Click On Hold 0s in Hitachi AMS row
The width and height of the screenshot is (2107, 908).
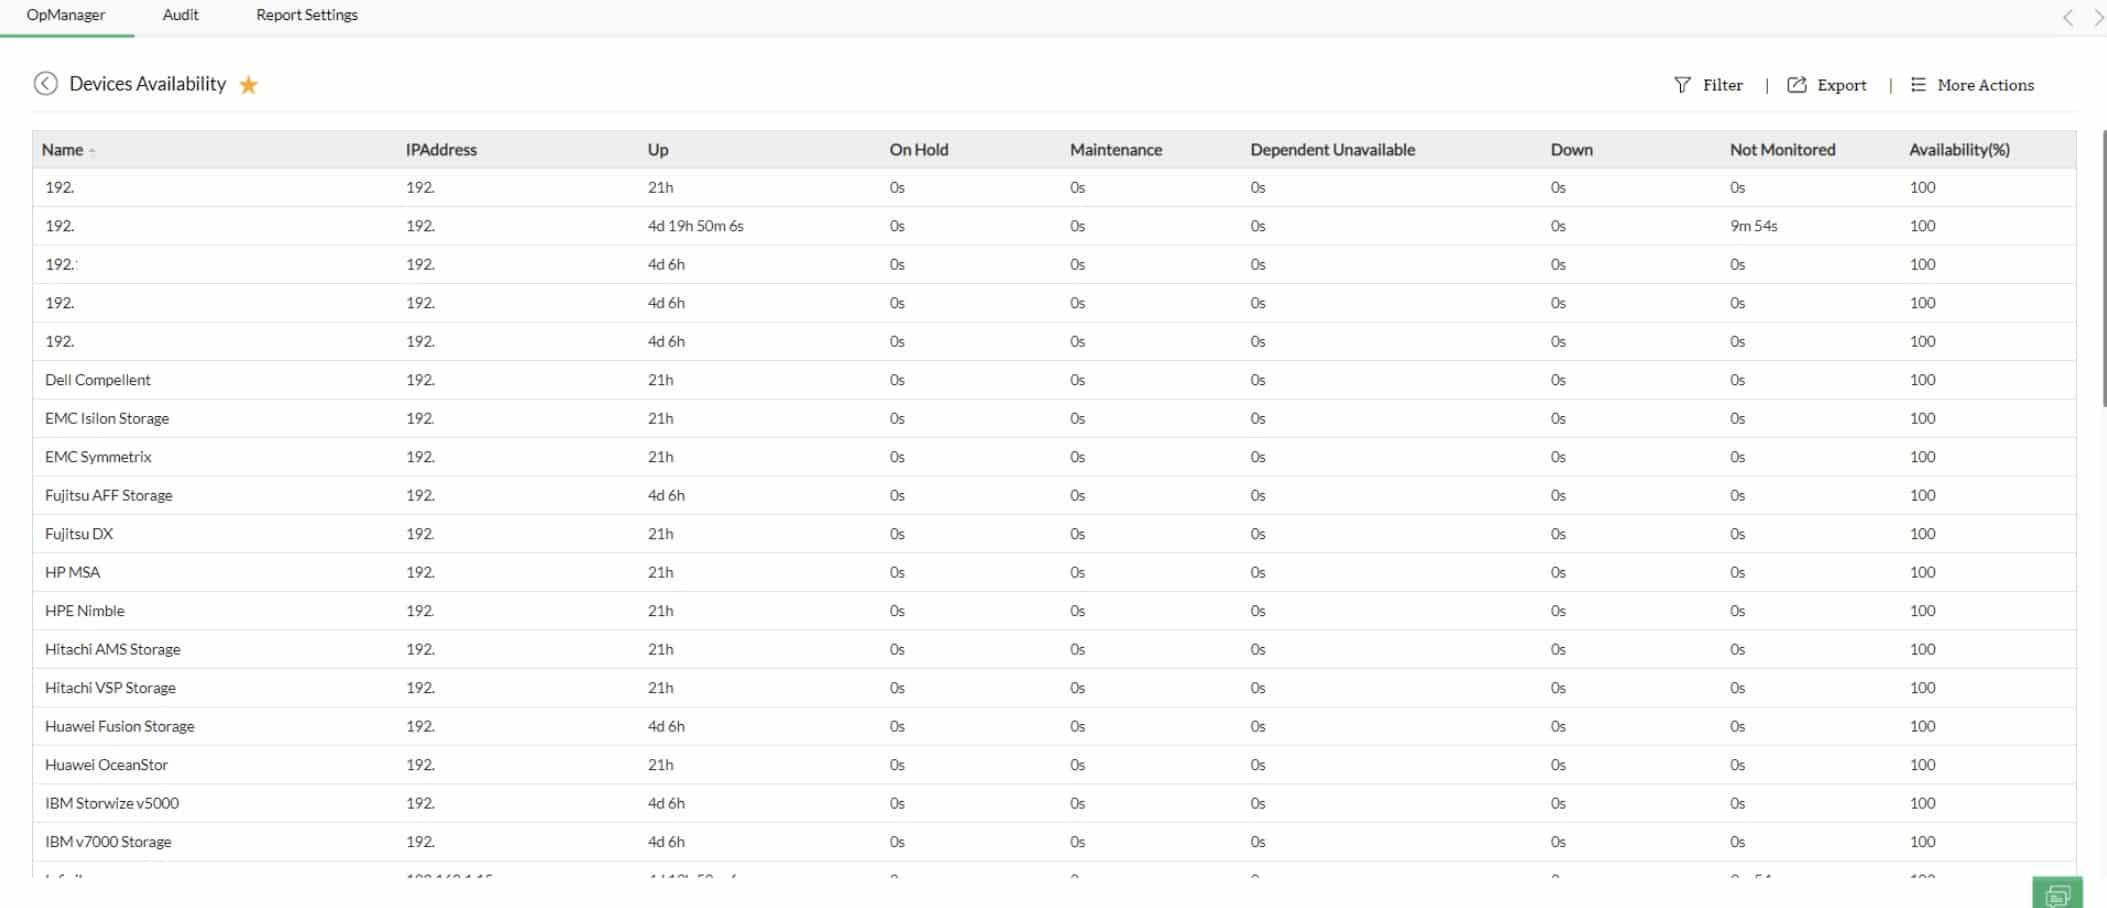coord(897,650)
